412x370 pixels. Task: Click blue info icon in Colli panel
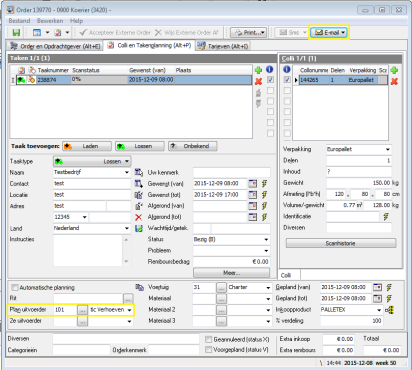(287, 69)
